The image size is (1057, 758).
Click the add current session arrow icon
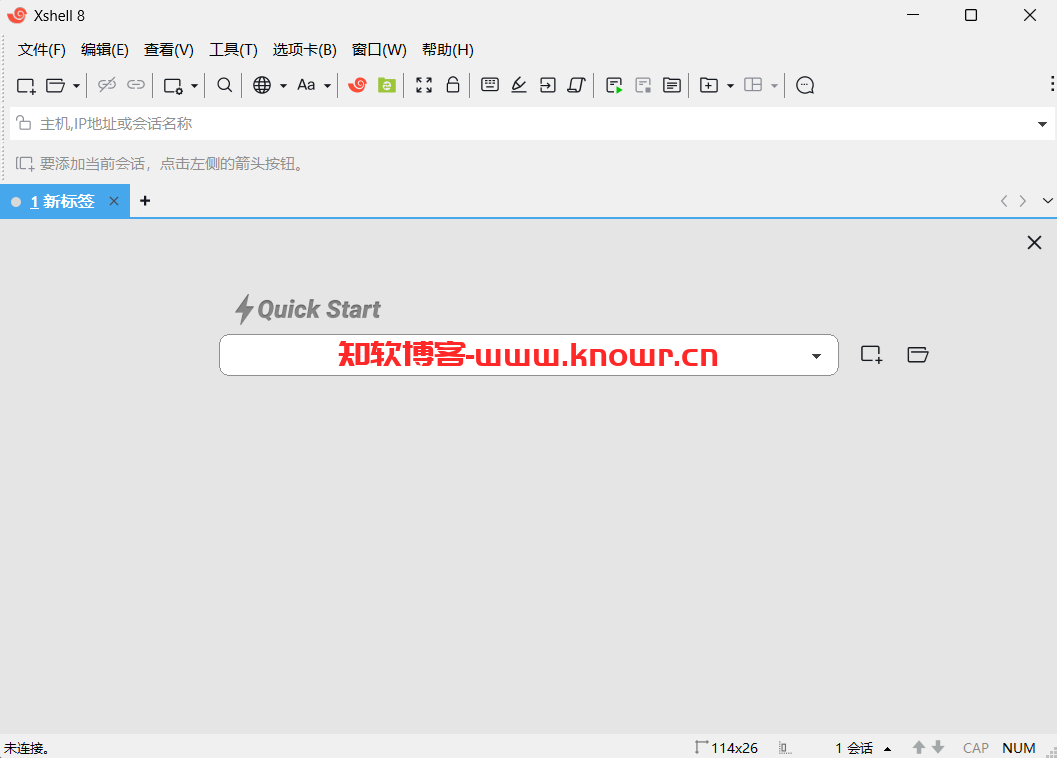pyautogui.click(x=25, y=164)
